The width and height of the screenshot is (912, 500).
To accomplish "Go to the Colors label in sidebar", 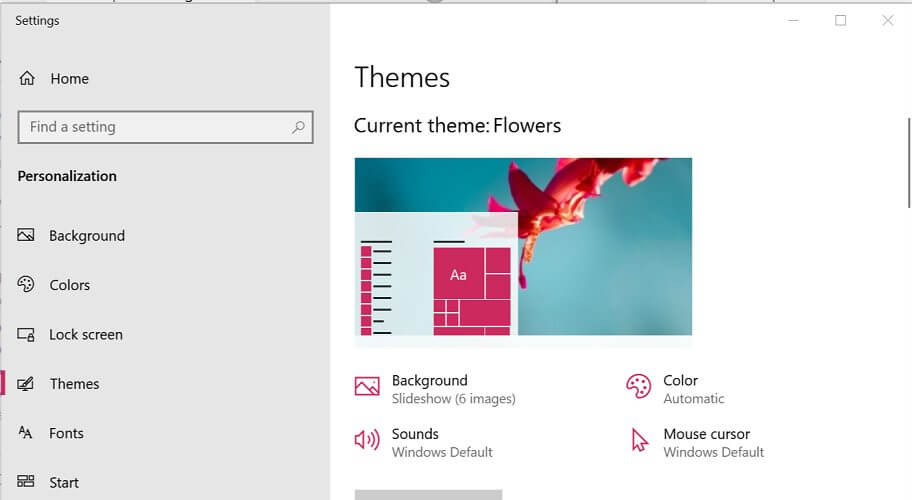I will pos(69,285).
